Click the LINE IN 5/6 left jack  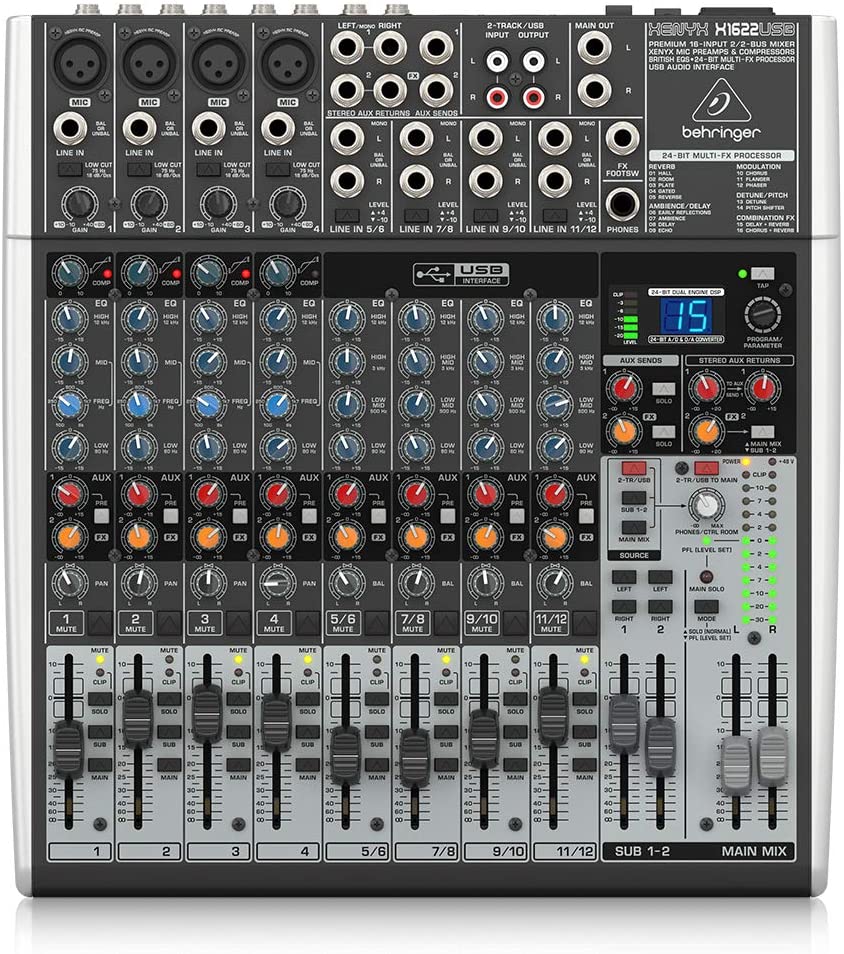tap(347, 138)
